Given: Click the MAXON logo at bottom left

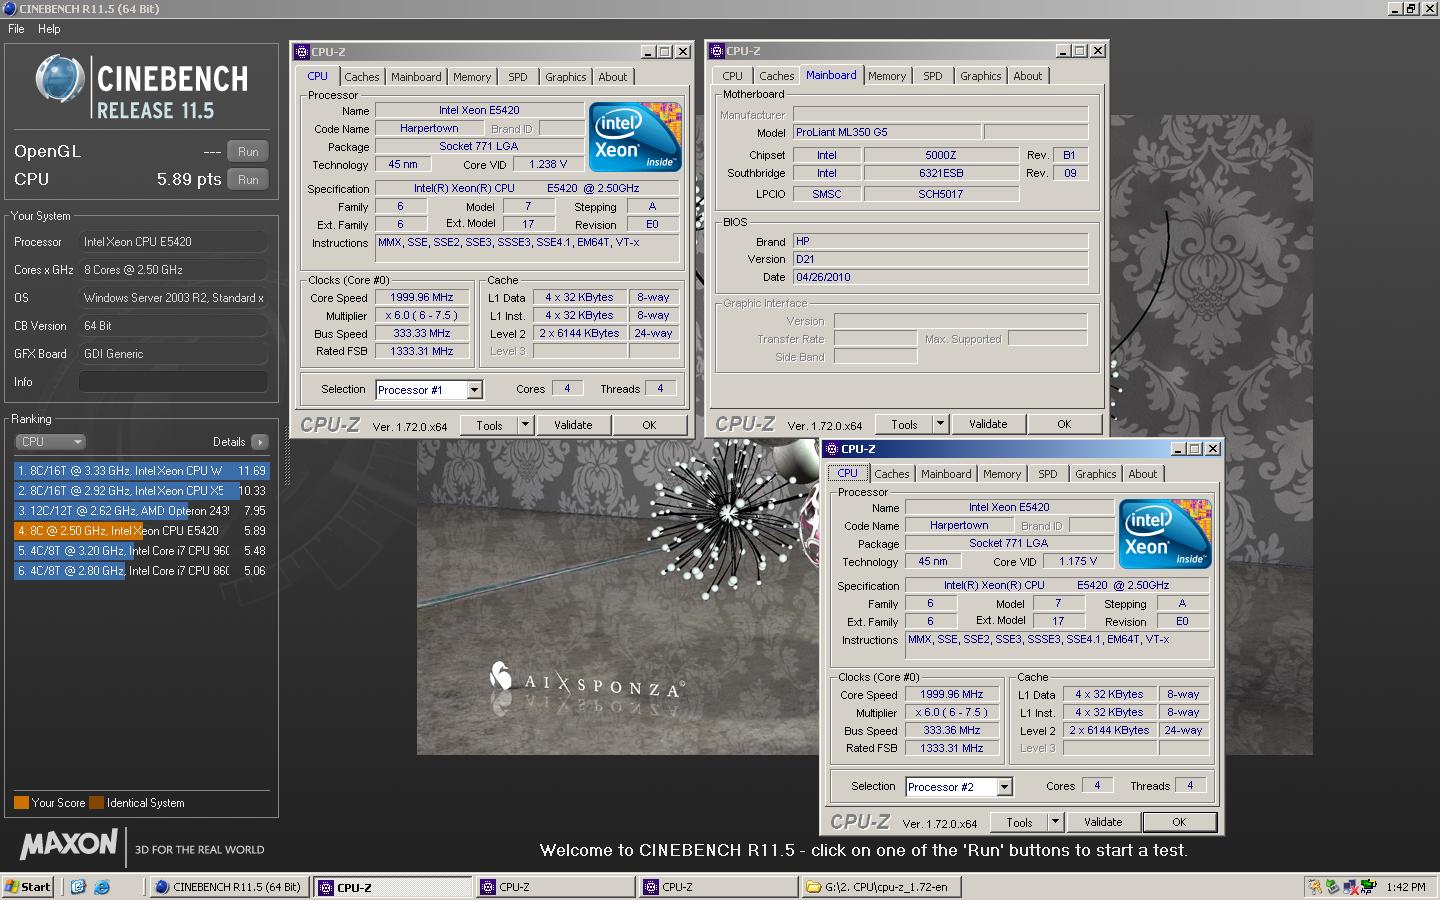Looking at the screenshot, I should [x=69, y=845].
